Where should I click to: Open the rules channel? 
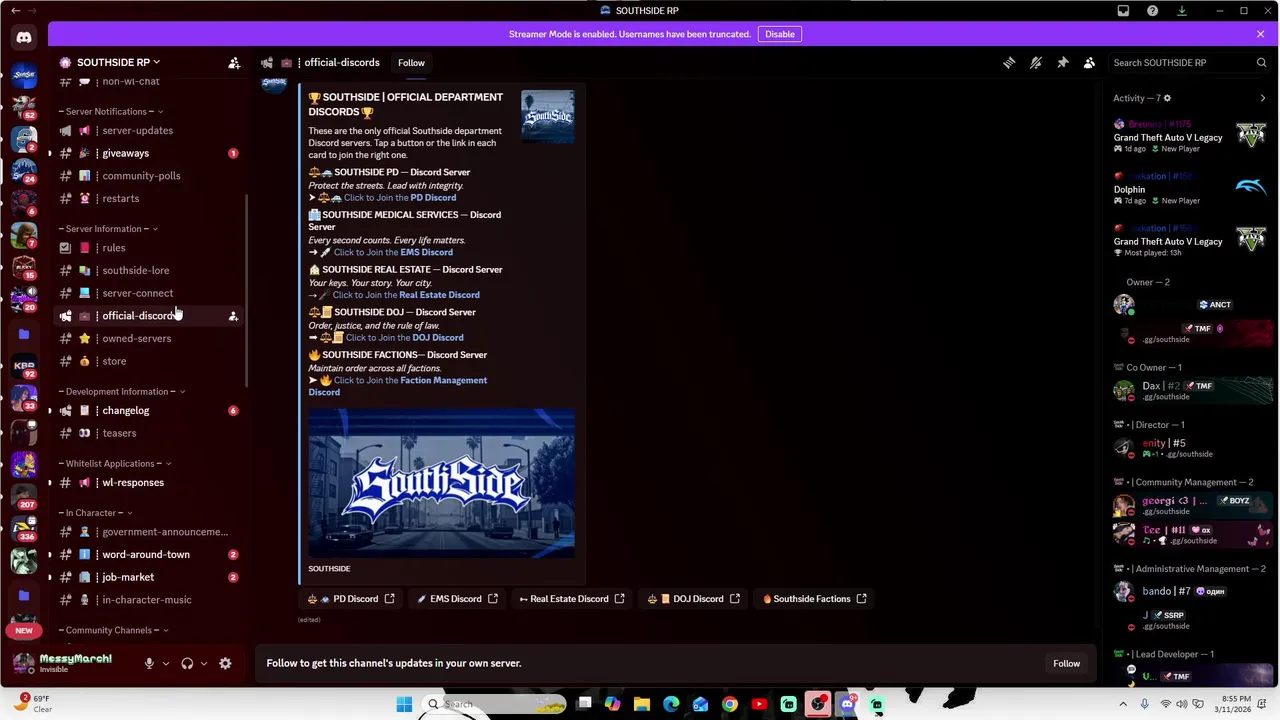coord(147,248)
